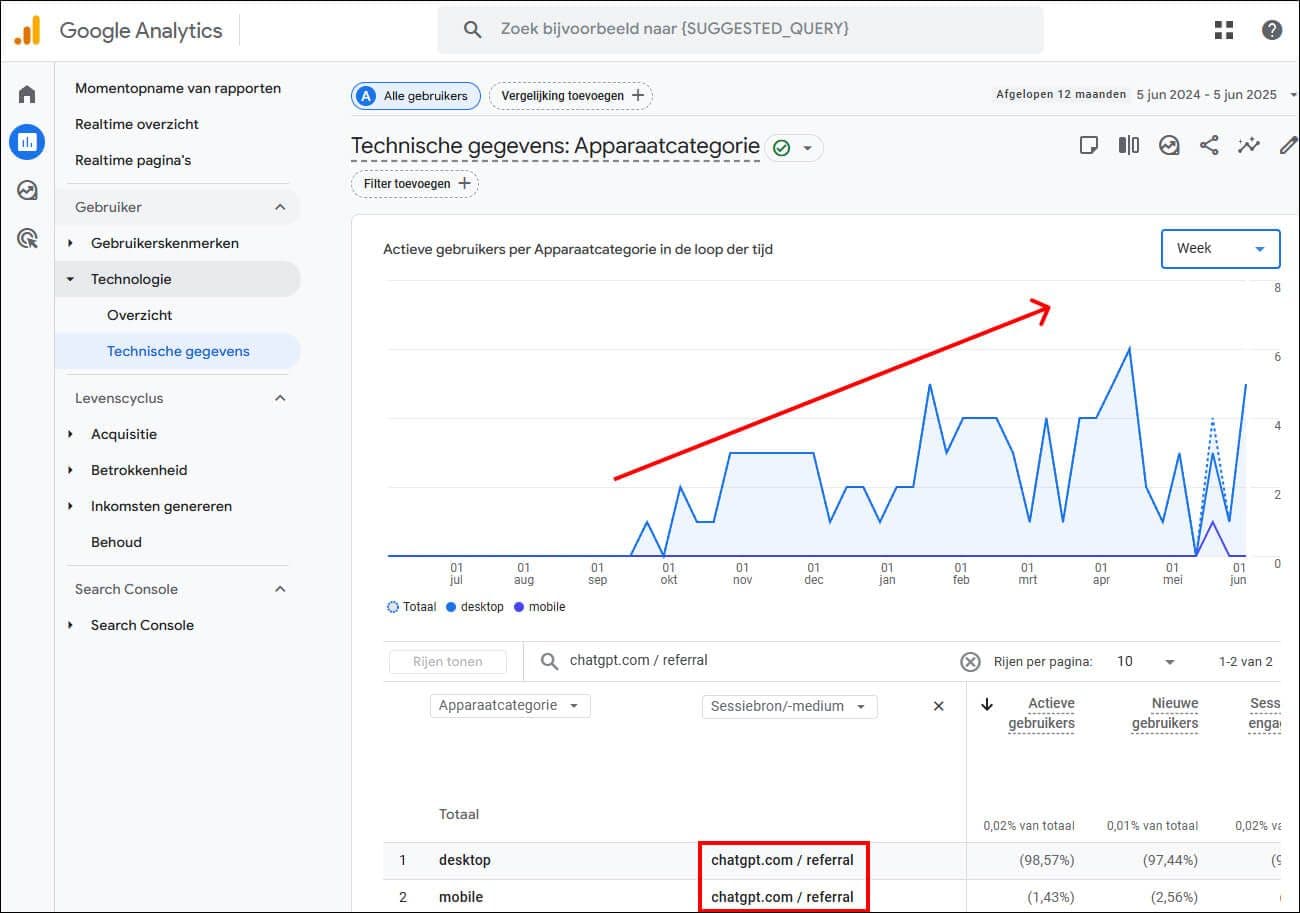Open the Advertising section icon
This screenshot has width=1300, height=913.
(x=26, y=238)
